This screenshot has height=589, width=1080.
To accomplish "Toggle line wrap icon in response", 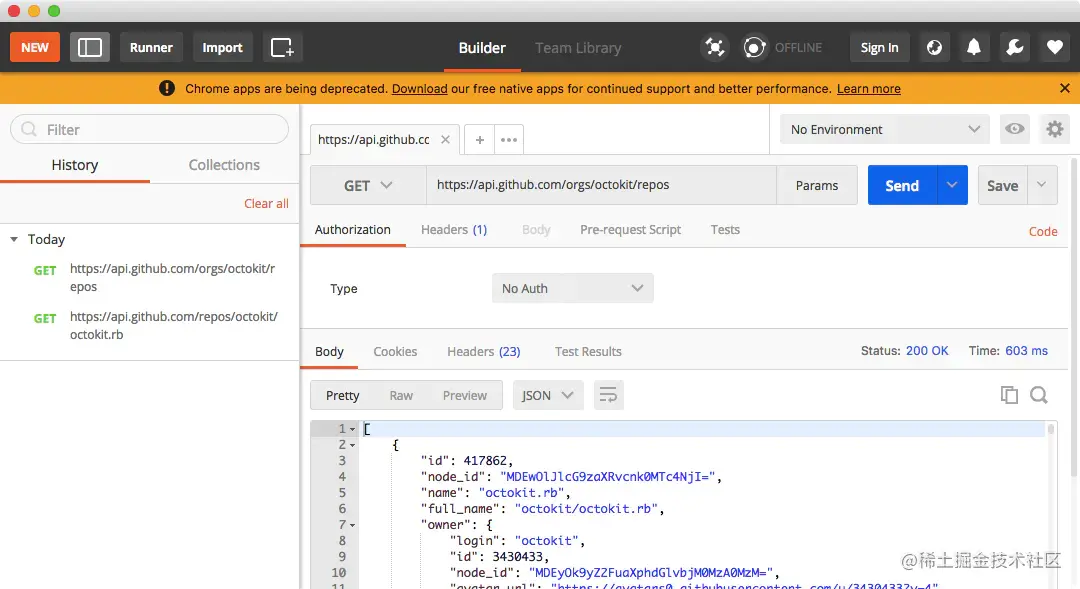I will 608,395.
